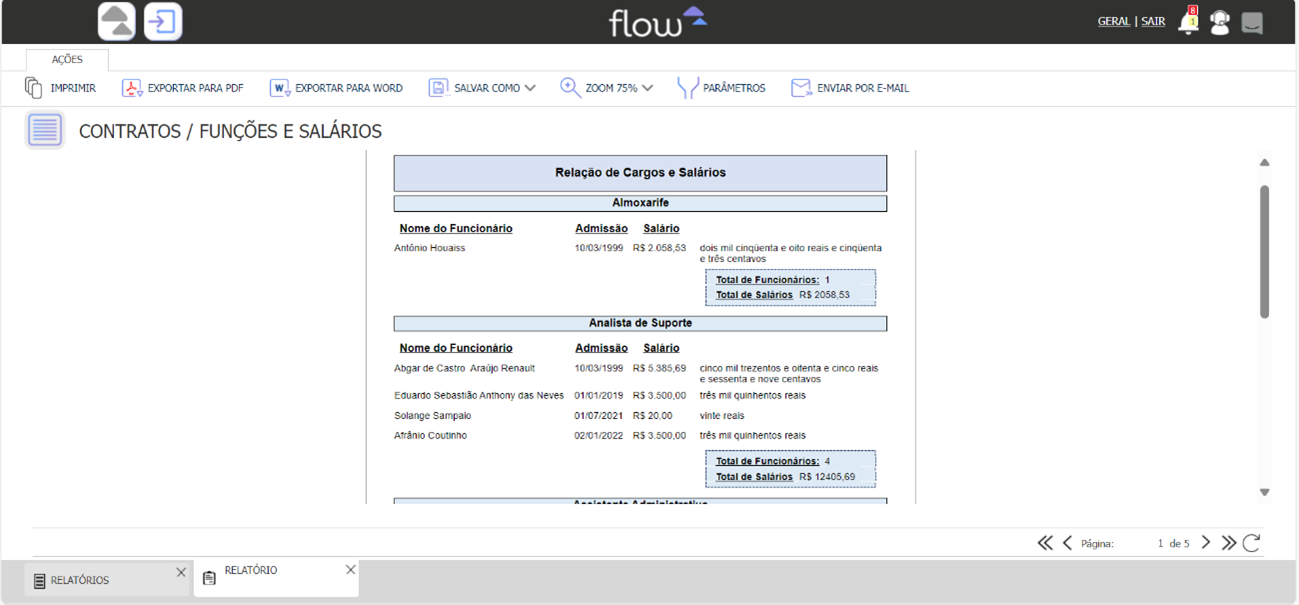Click admission date 01/01/2019

(599, 395)
